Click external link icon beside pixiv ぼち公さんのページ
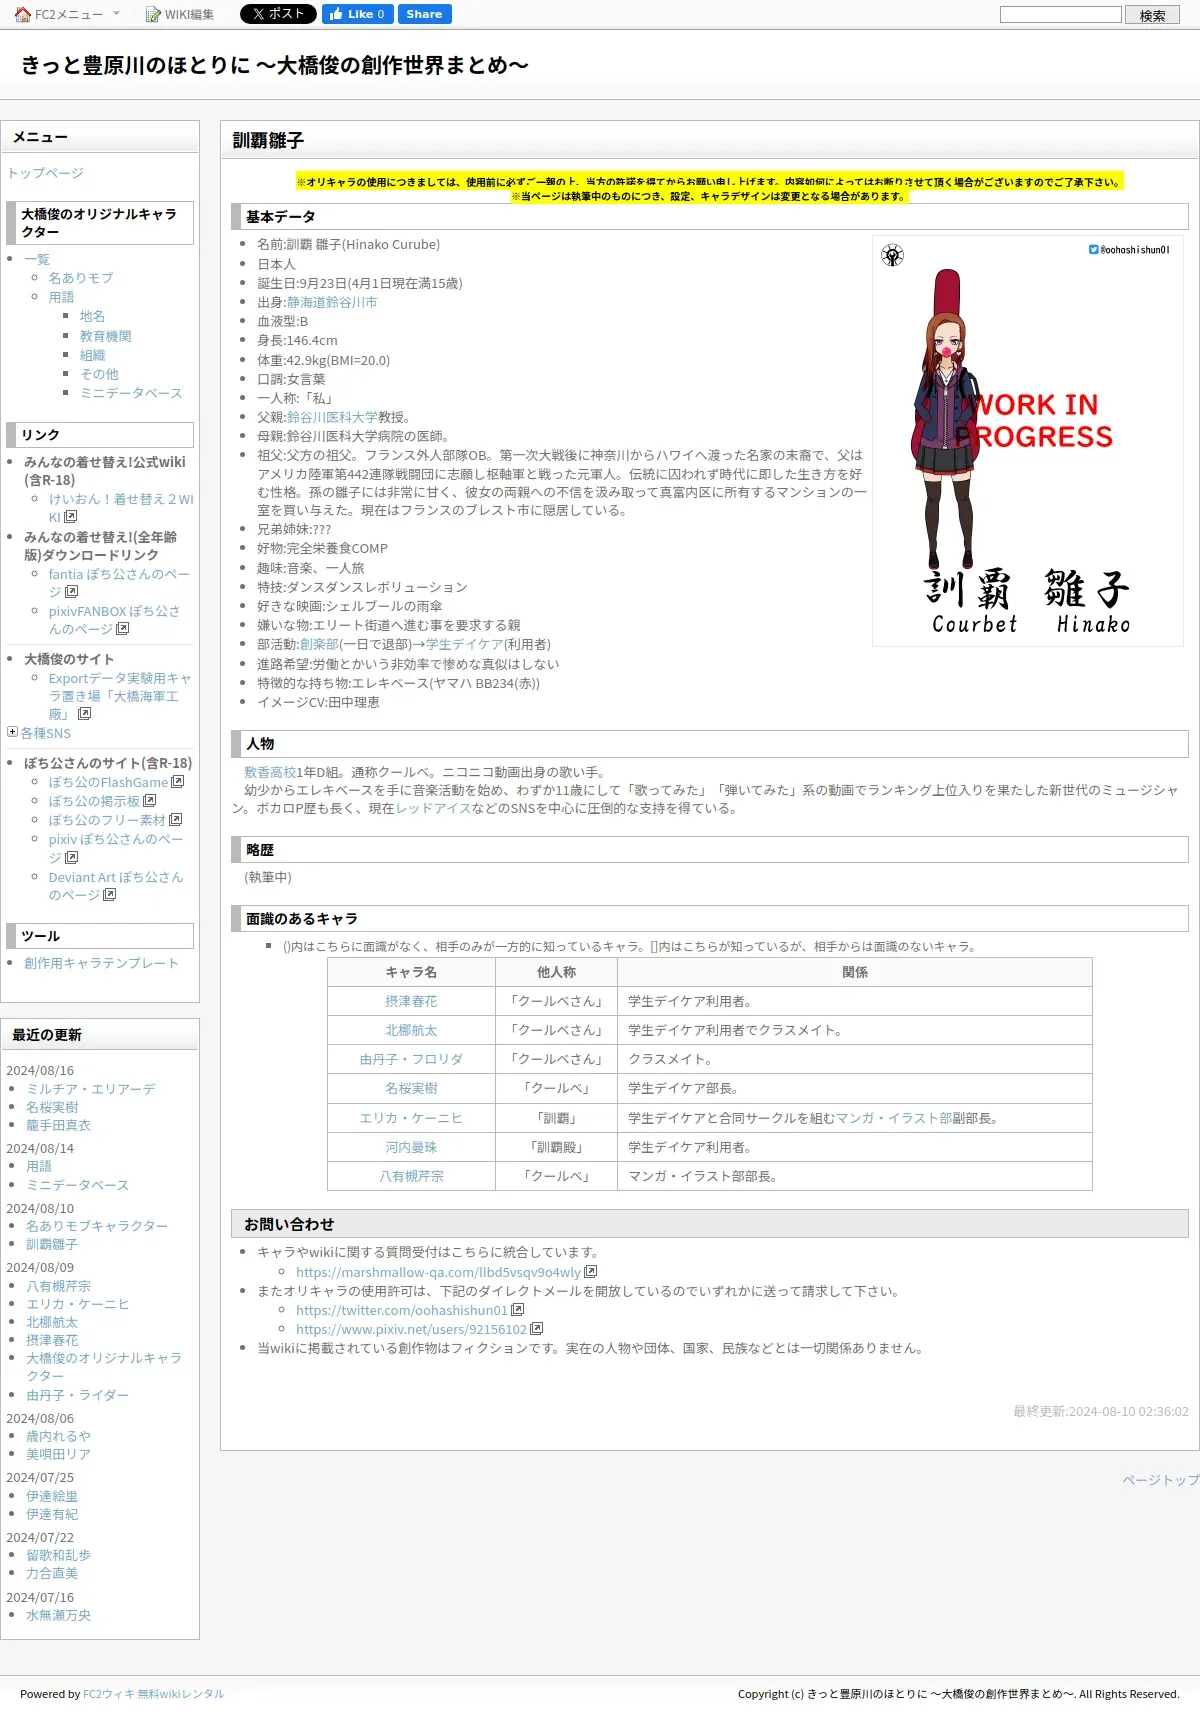Image resolution: width=1200 pixels, height=1711 pixels. click(71, 858)
